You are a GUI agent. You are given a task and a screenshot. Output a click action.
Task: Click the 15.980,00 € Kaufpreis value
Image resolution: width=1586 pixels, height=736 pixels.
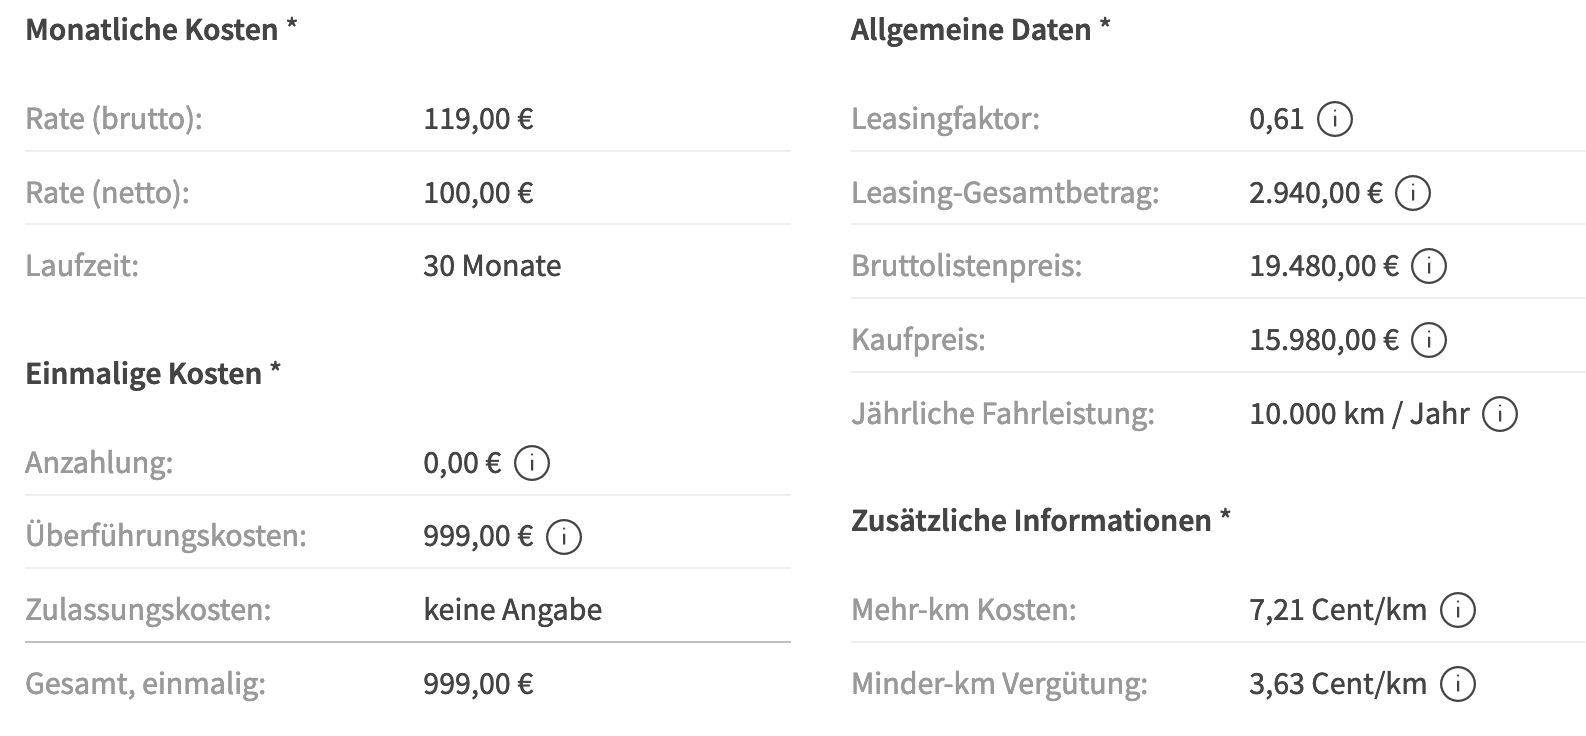point(1323,340)
